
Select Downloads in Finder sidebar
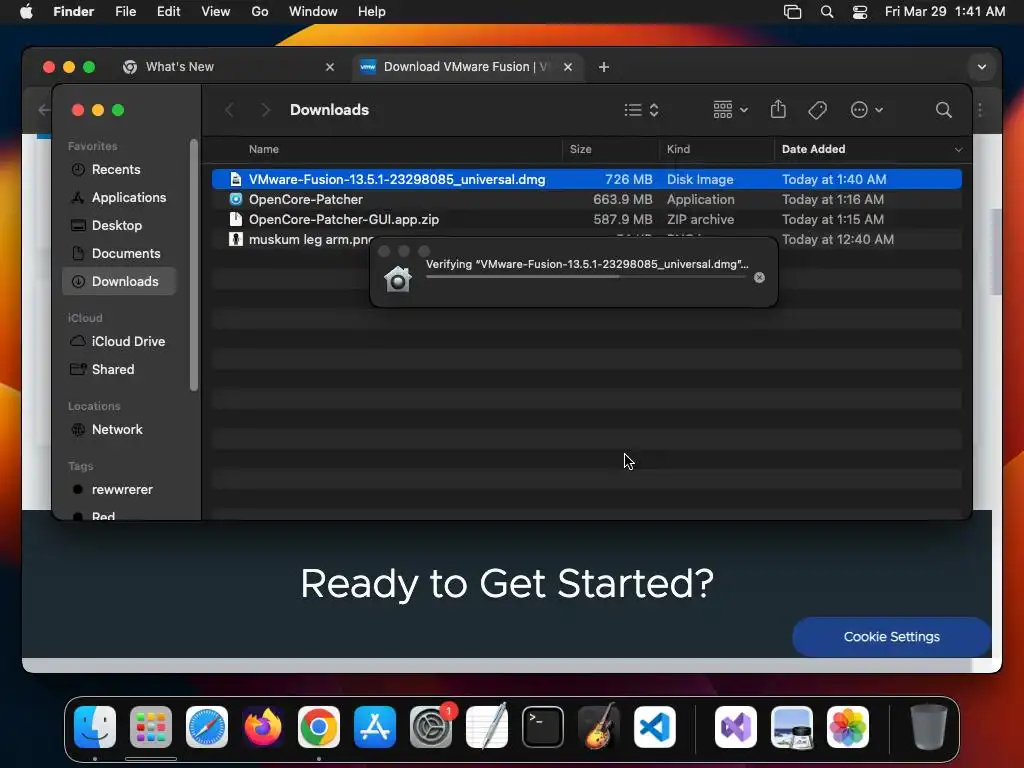120,281
